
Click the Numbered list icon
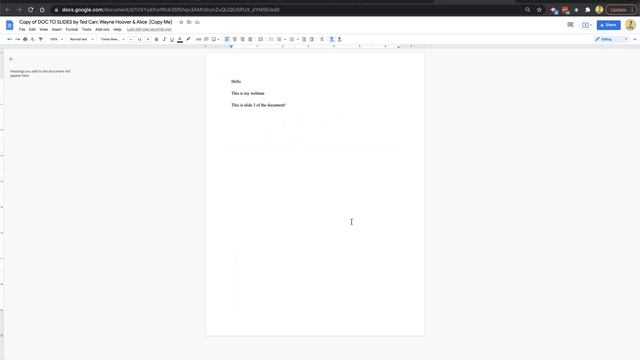(292, 39)
